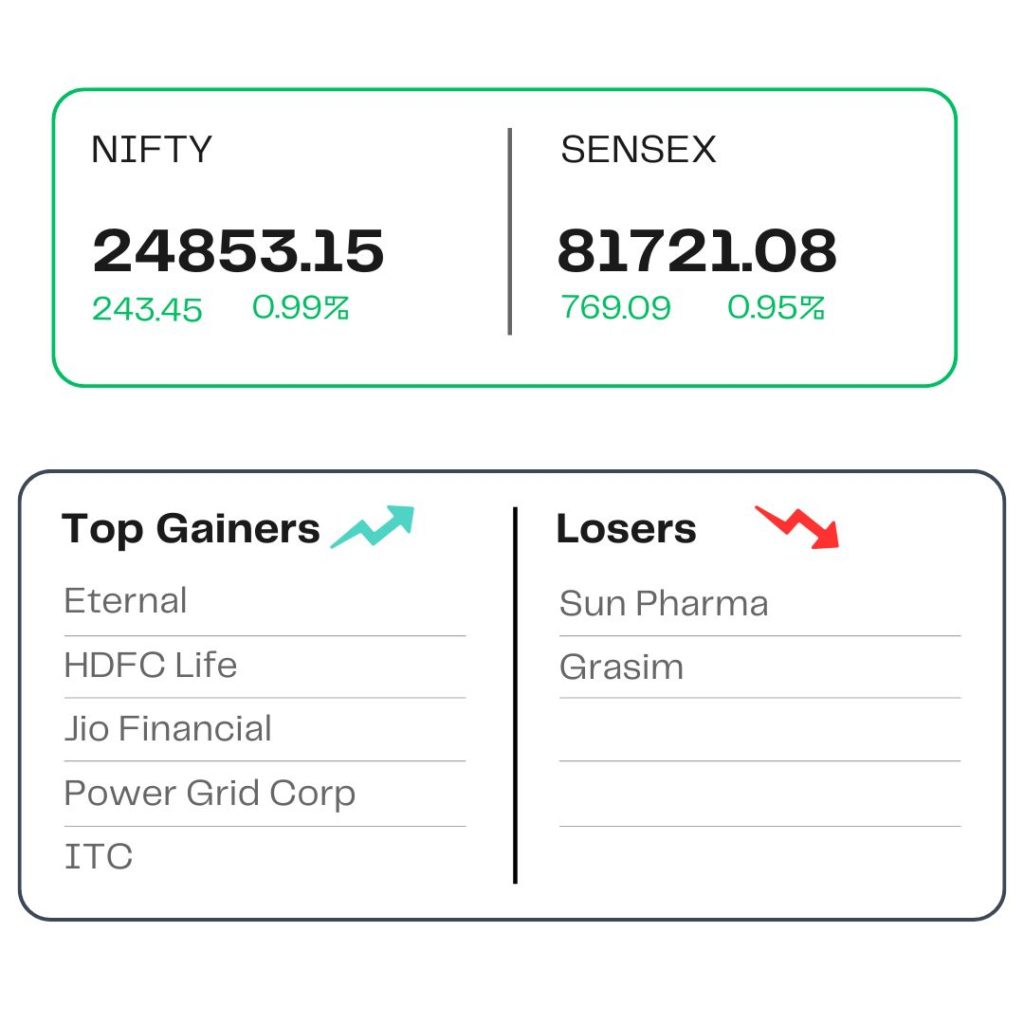Select Grasim in losers list
Viewport: 1024px width, 1024px height.
pos(621,667)
